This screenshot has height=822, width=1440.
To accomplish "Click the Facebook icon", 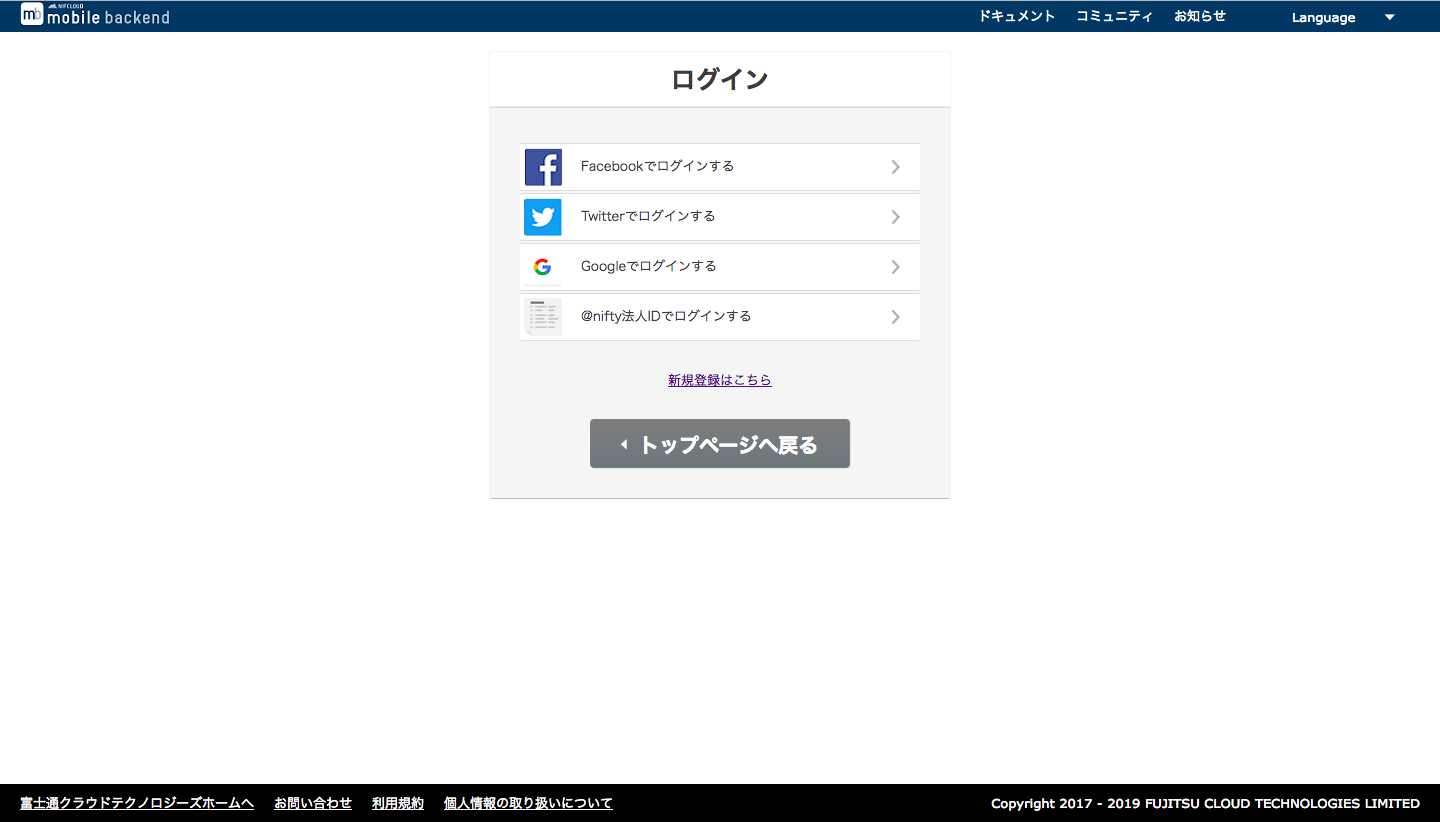I will click(543, 166).
